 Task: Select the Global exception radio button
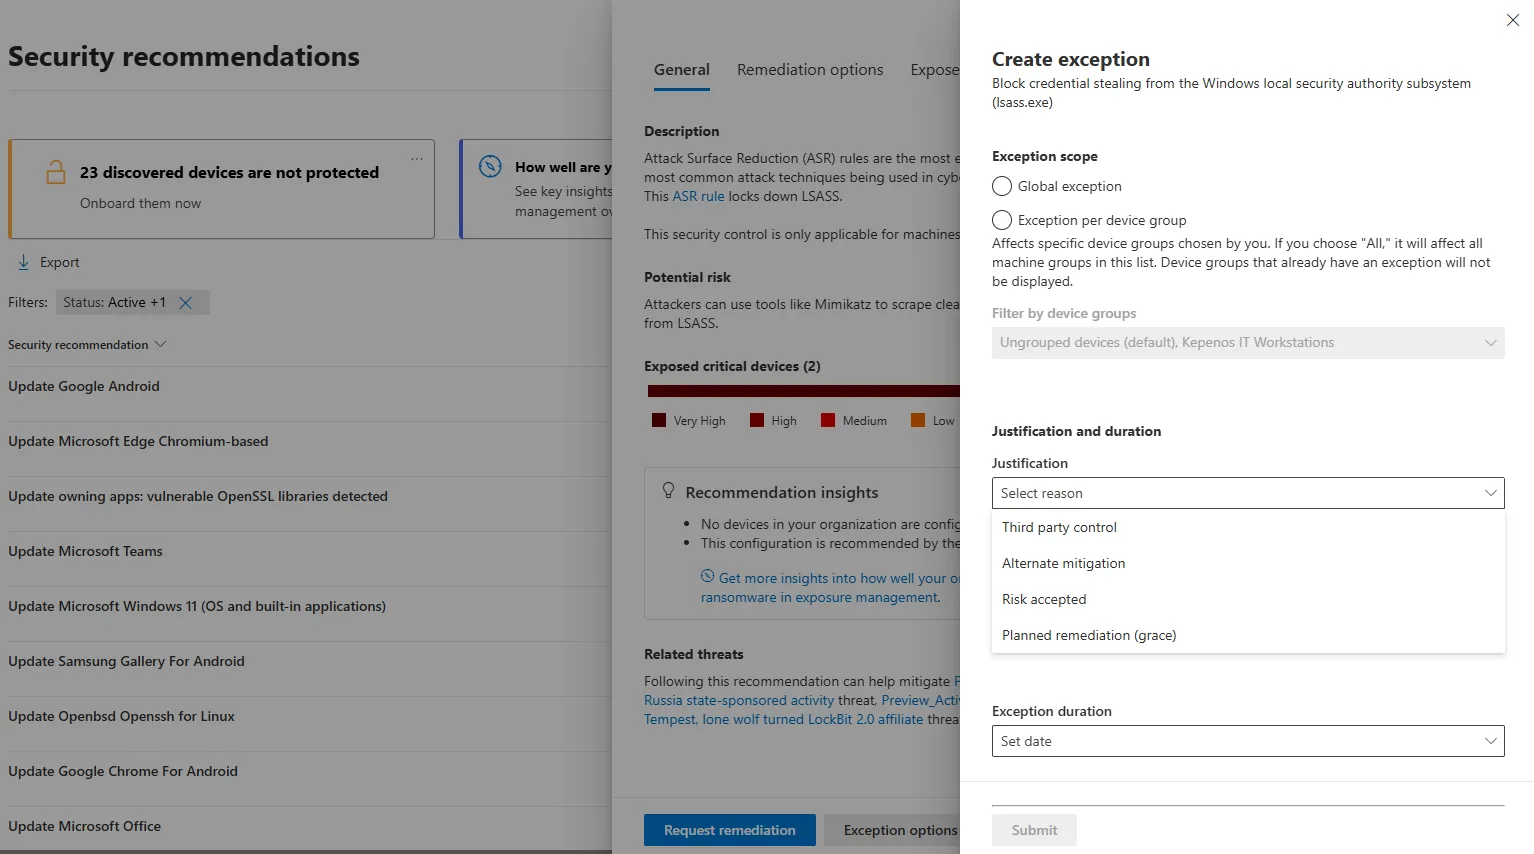tap(1002, 186)
